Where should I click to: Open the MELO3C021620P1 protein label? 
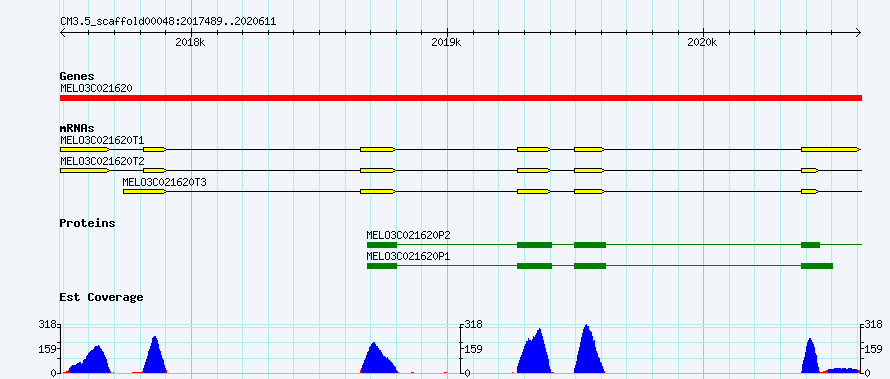click(409, 256)
